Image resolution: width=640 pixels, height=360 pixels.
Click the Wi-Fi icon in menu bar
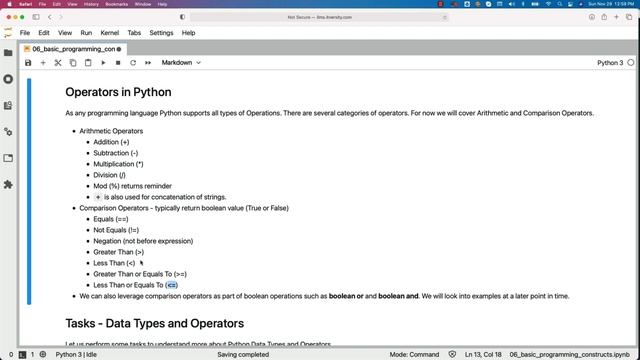[x=548, y=4]
